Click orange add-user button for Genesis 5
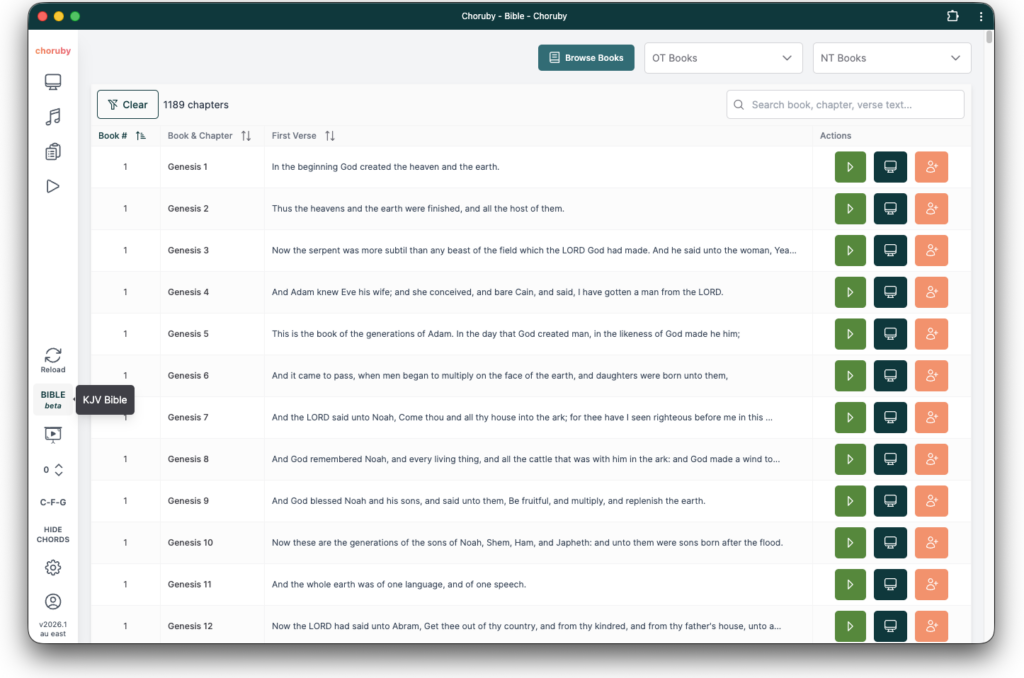The height and width of the screenshot is (678, 1024). [931, 334]
